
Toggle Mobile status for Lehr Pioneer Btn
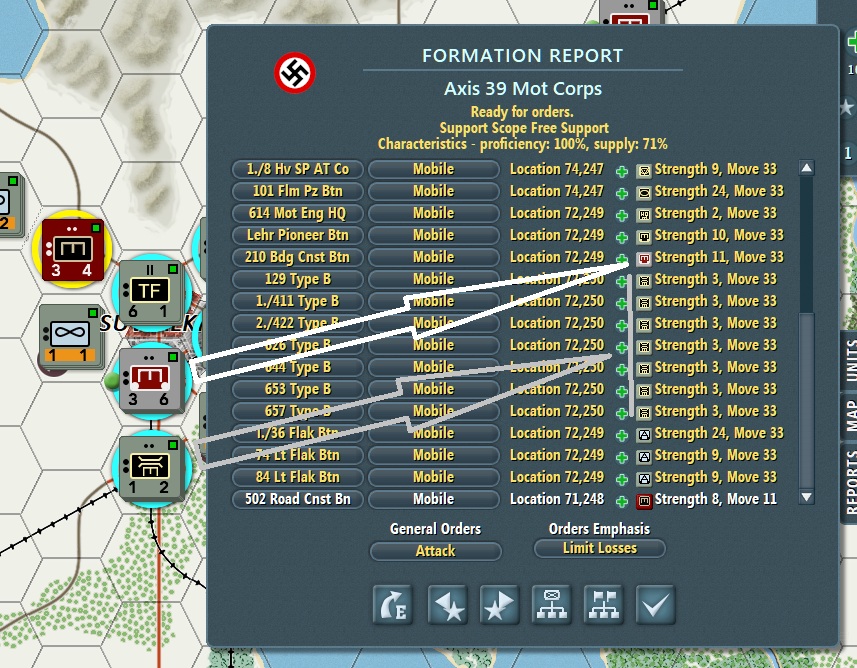pyautogui.click(x=433, y=235)
